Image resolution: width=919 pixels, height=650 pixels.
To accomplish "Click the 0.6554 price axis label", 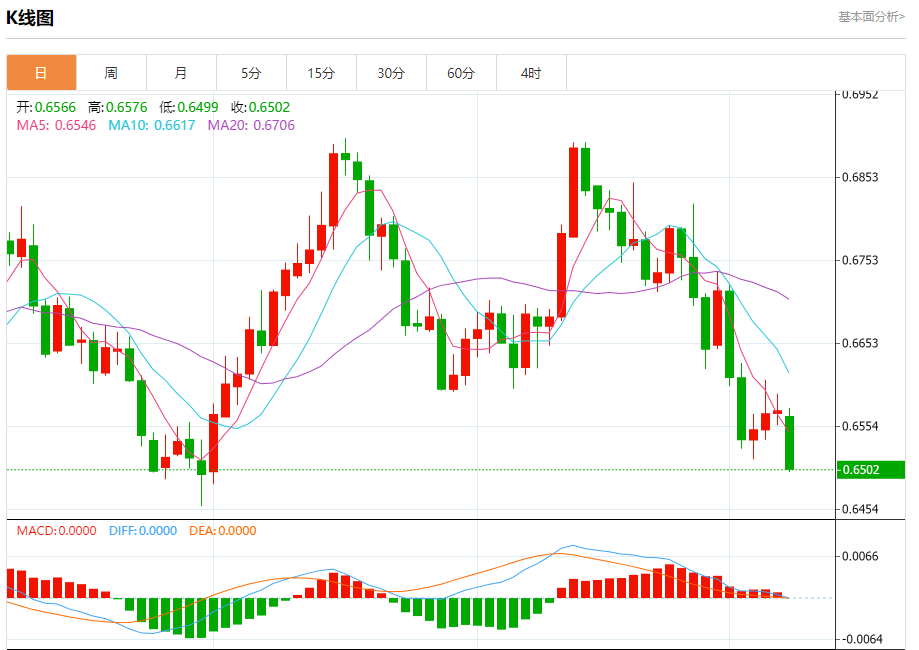I will point(860,426).
